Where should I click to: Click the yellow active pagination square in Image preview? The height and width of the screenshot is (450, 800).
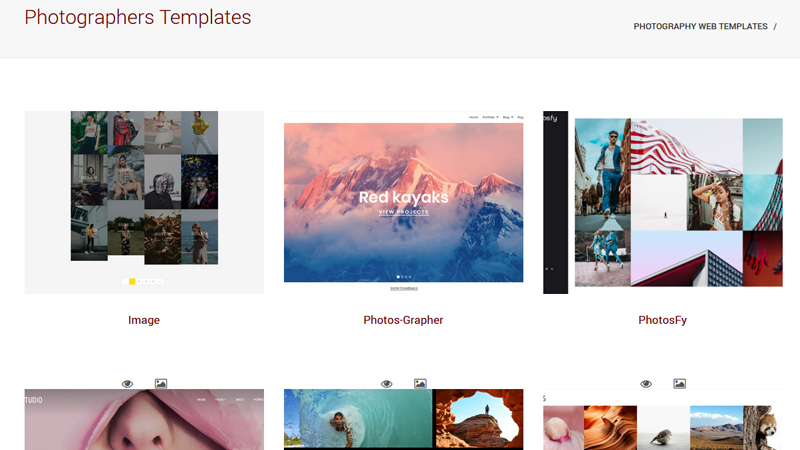click(x=132, y=282)
